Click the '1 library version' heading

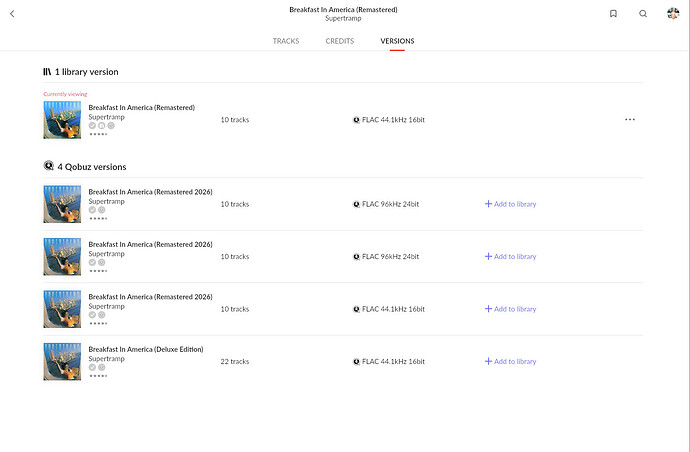click(87, 72)
